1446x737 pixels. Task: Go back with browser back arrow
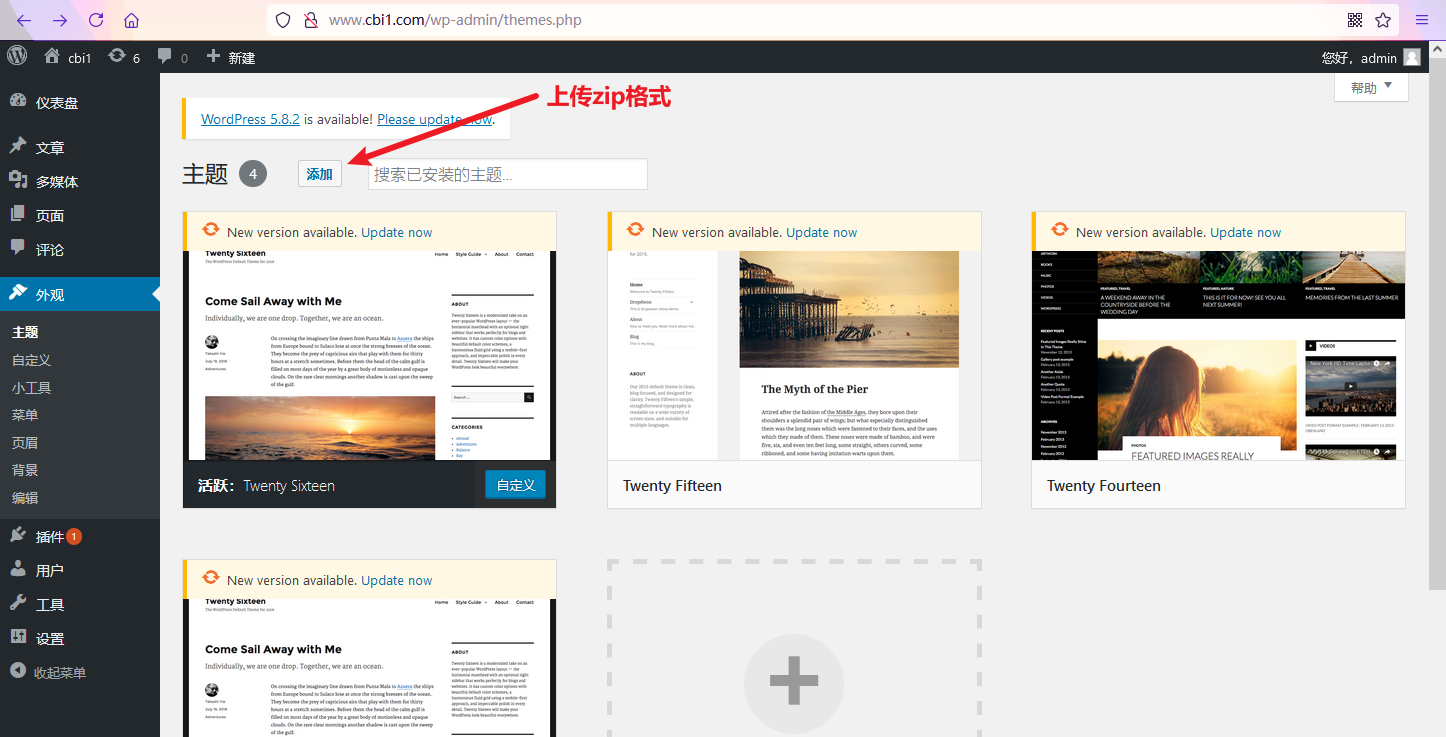(24, 20)
